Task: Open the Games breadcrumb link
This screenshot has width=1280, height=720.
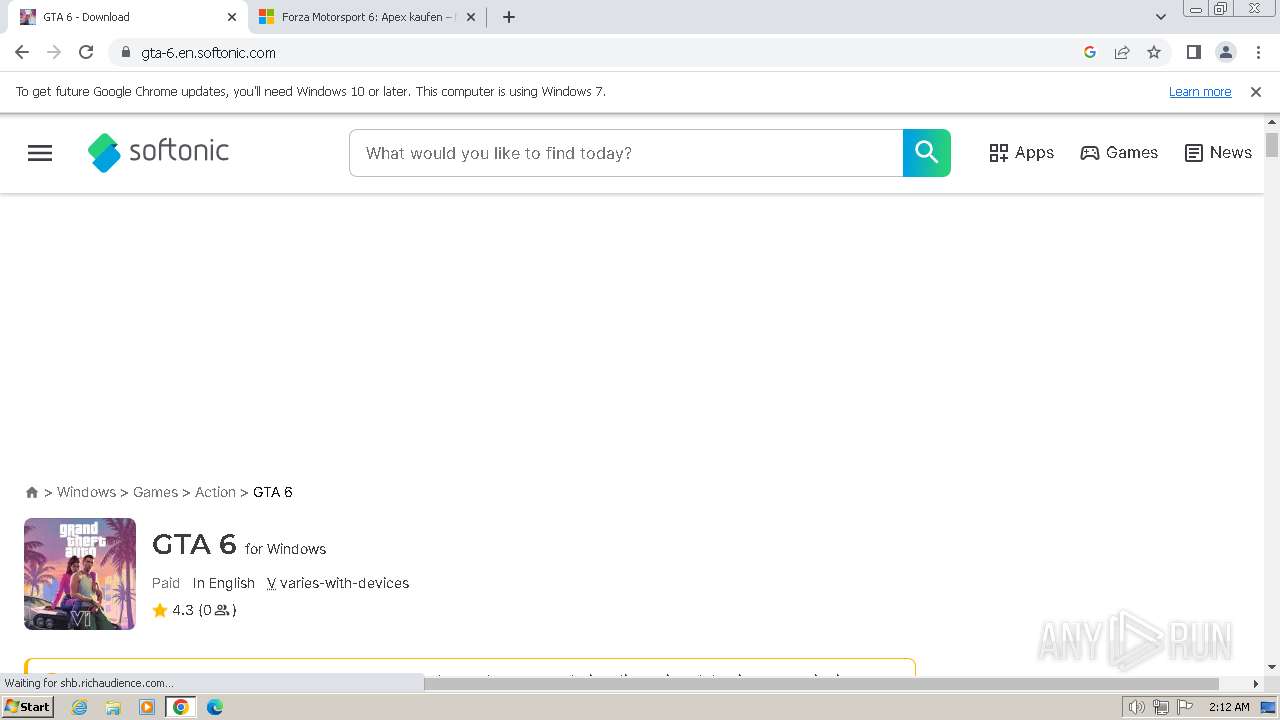Action: [x=155, y=492]
